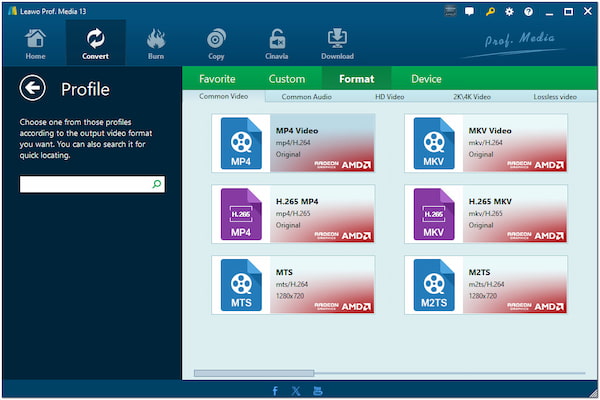Image resolution: width=600 pixels, height=400 pixels.
Task: Choose the H.265 MKV profile
Action: (486, 214)
